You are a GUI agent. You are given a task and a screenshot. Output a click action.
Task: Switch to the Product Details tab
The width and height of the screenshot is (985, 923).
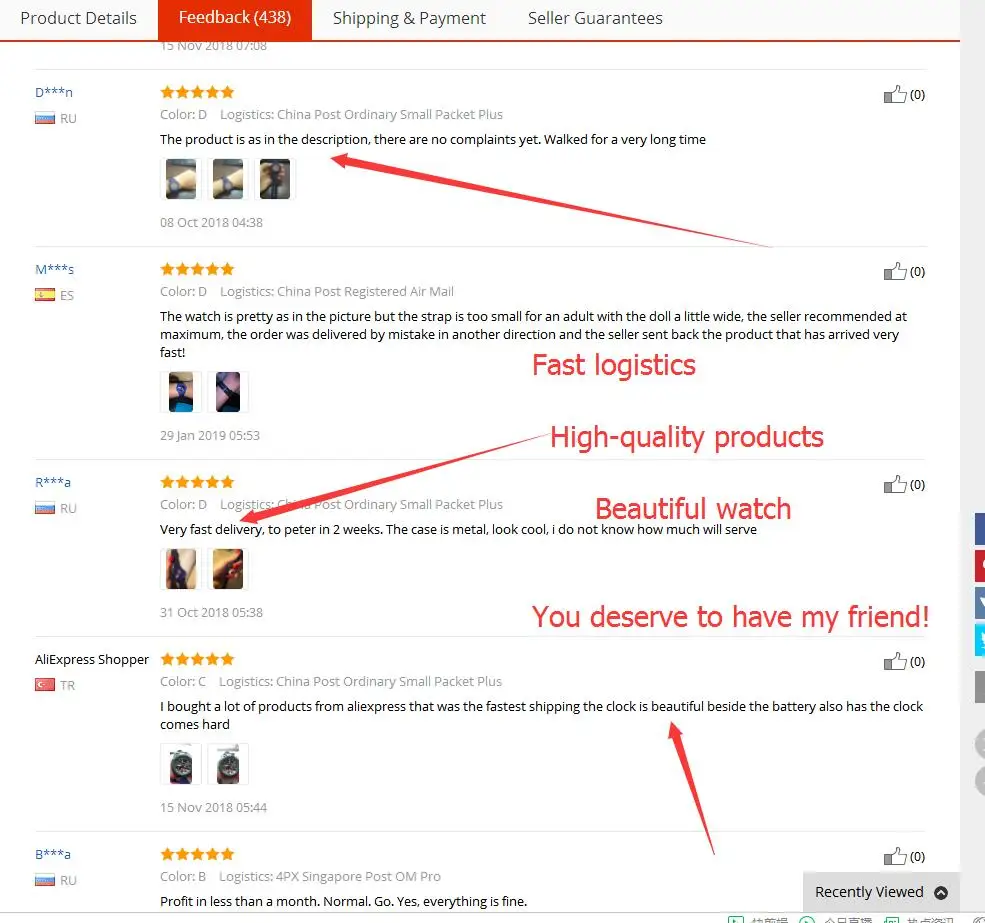[x=79, y=18]
